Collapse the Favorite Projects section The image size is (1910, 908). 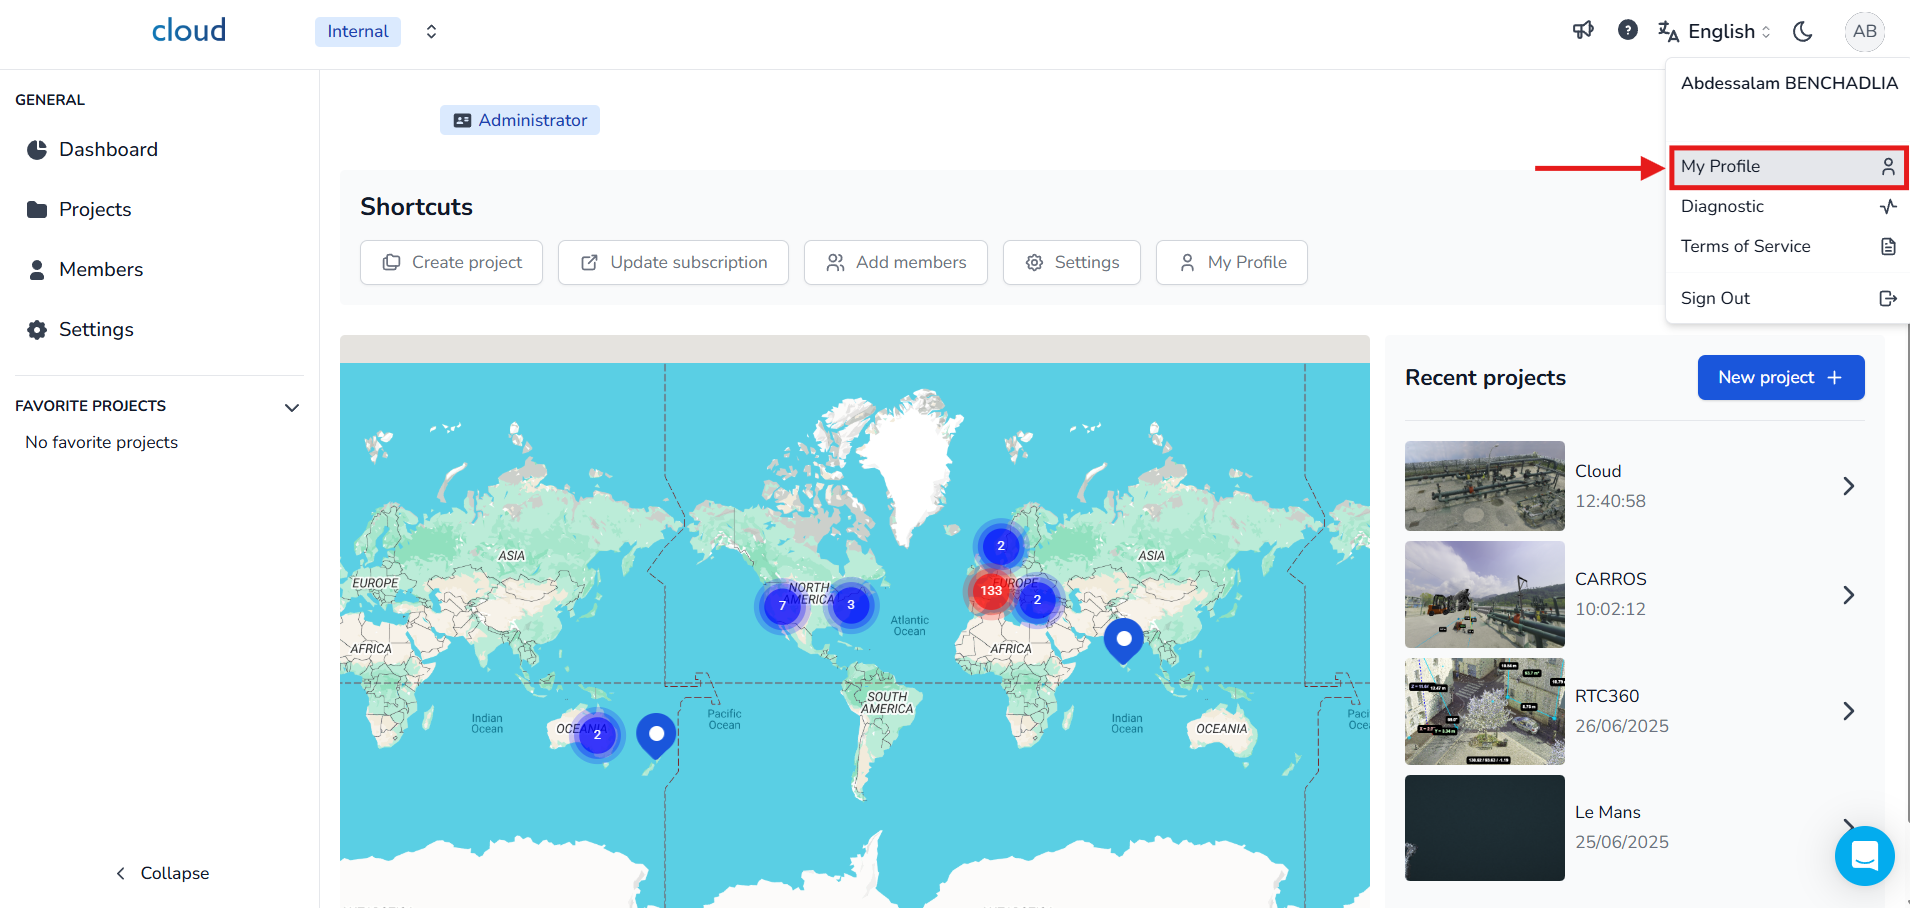[x=292, y=407]
